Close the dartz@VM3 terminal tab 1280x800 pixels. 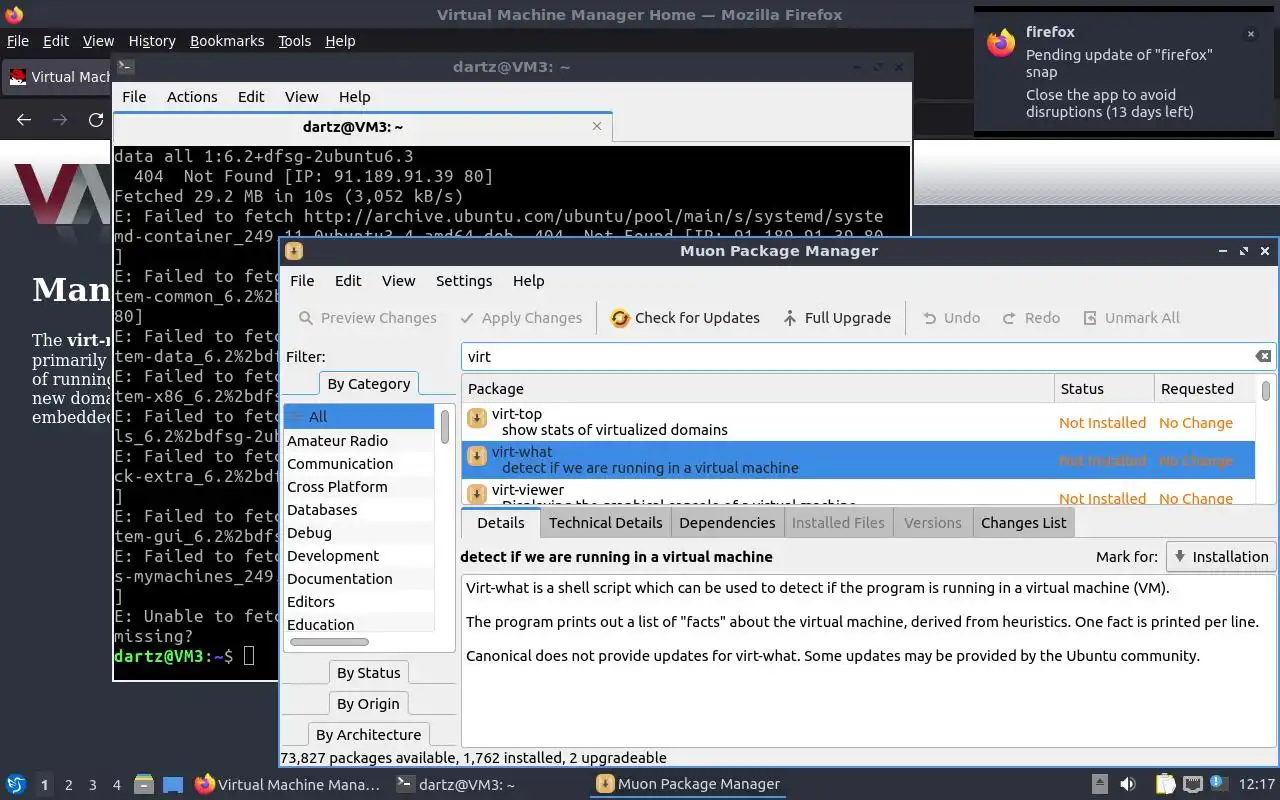(x=597, y=127)
